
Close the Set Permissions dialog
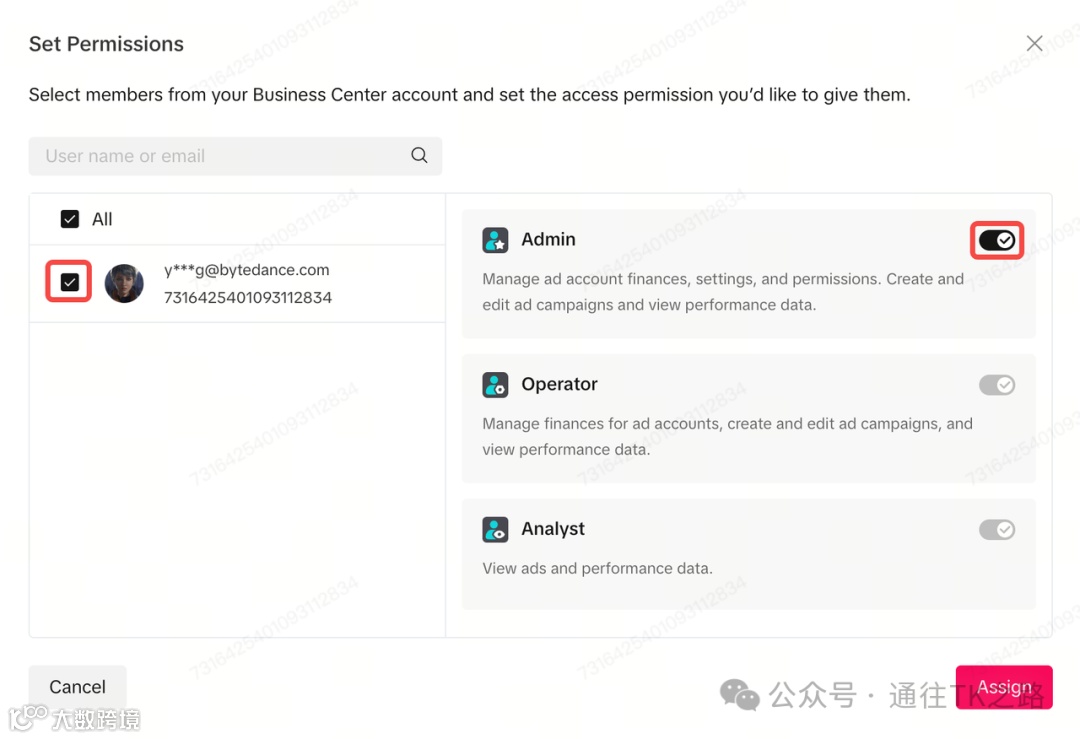point(1034,43)
